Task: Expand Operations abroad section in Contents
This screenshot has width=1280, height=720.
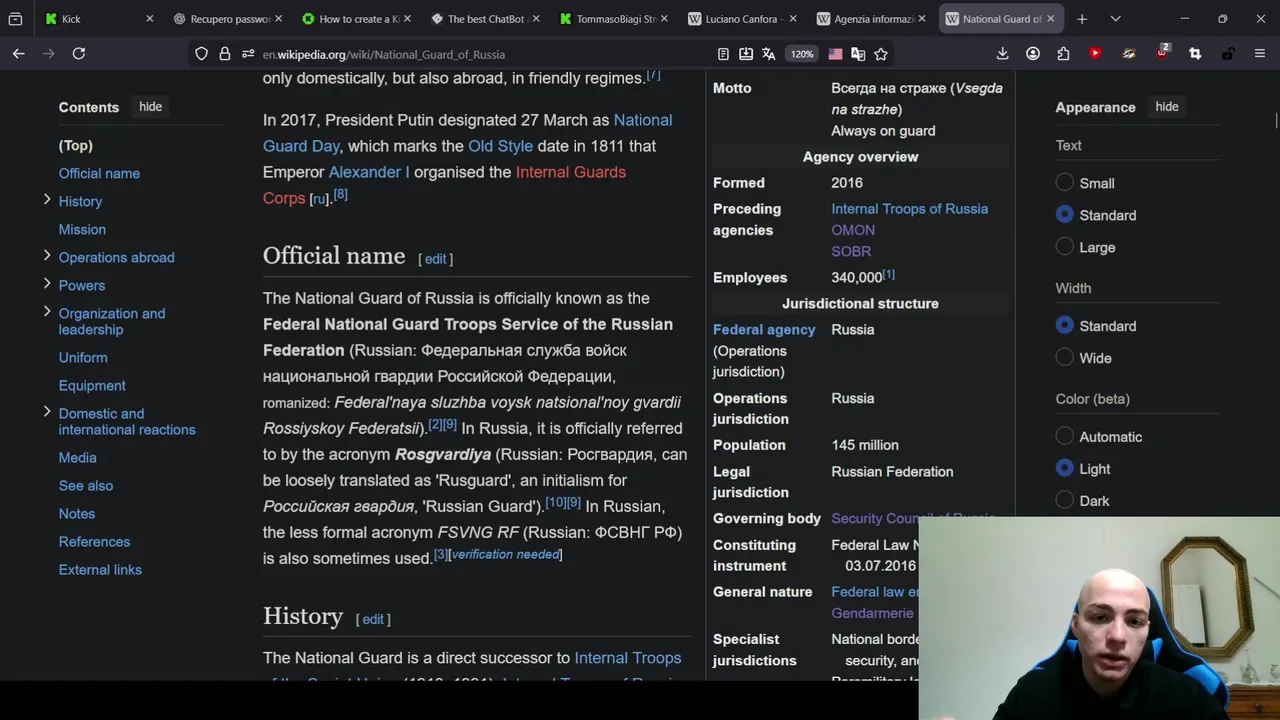Action: (x=47, y=256)
